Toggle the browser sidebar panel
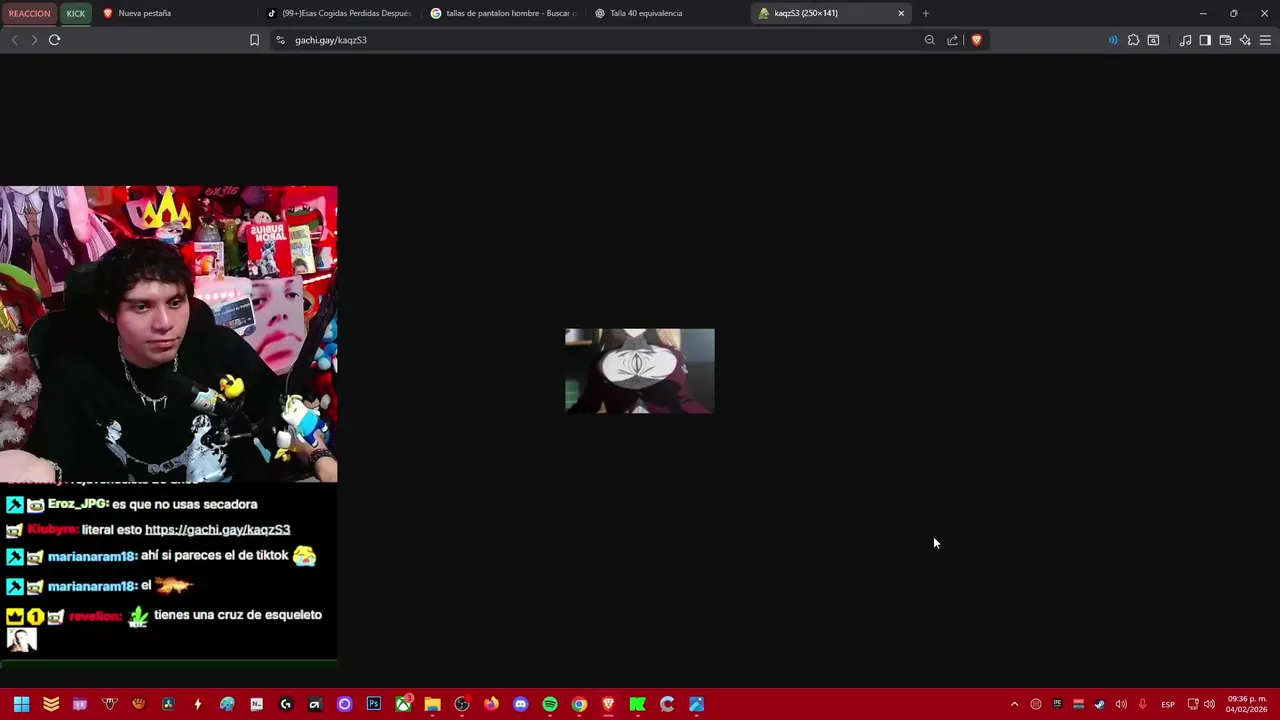 coord(1205,40)
